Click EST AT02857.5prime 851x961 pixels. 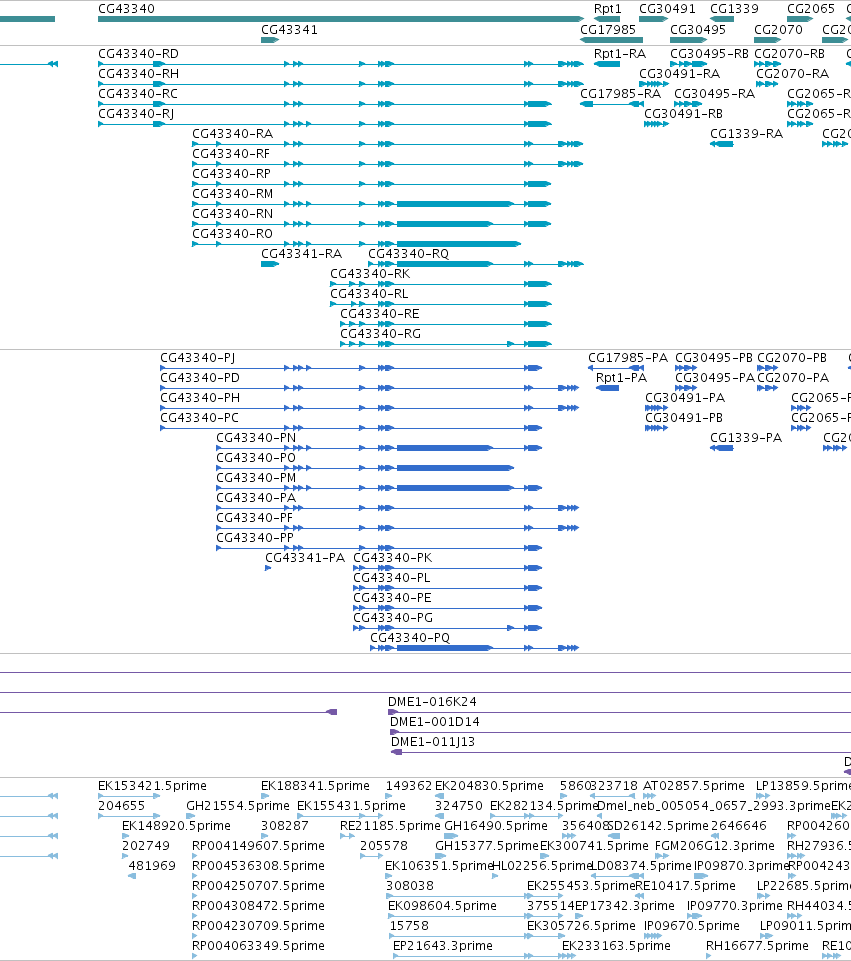tap(692, 786)
